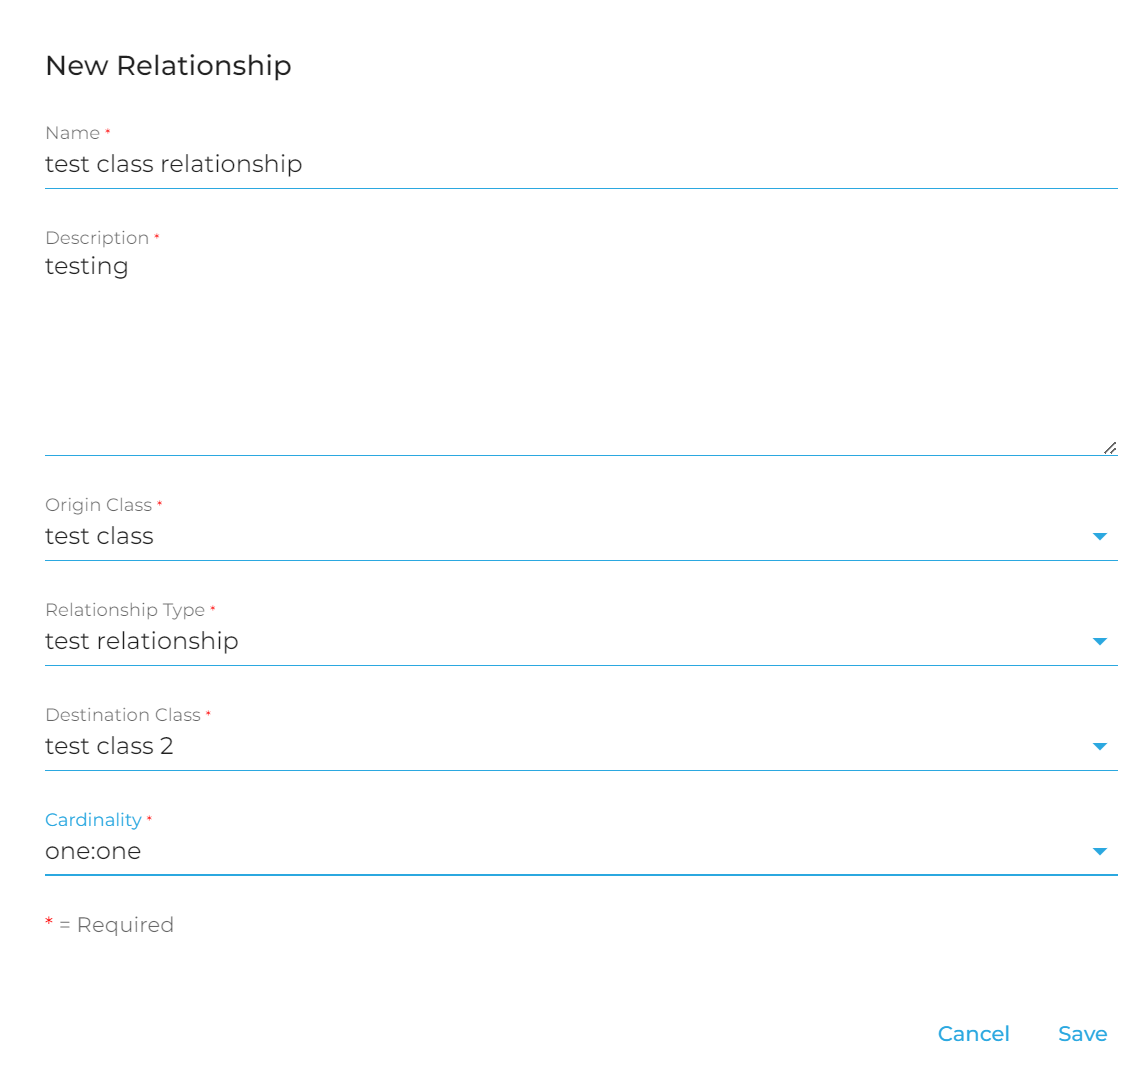Click the Relationship Type dropdown arrow icon
The image size is (1147, 1069).
click(1100, 642)
